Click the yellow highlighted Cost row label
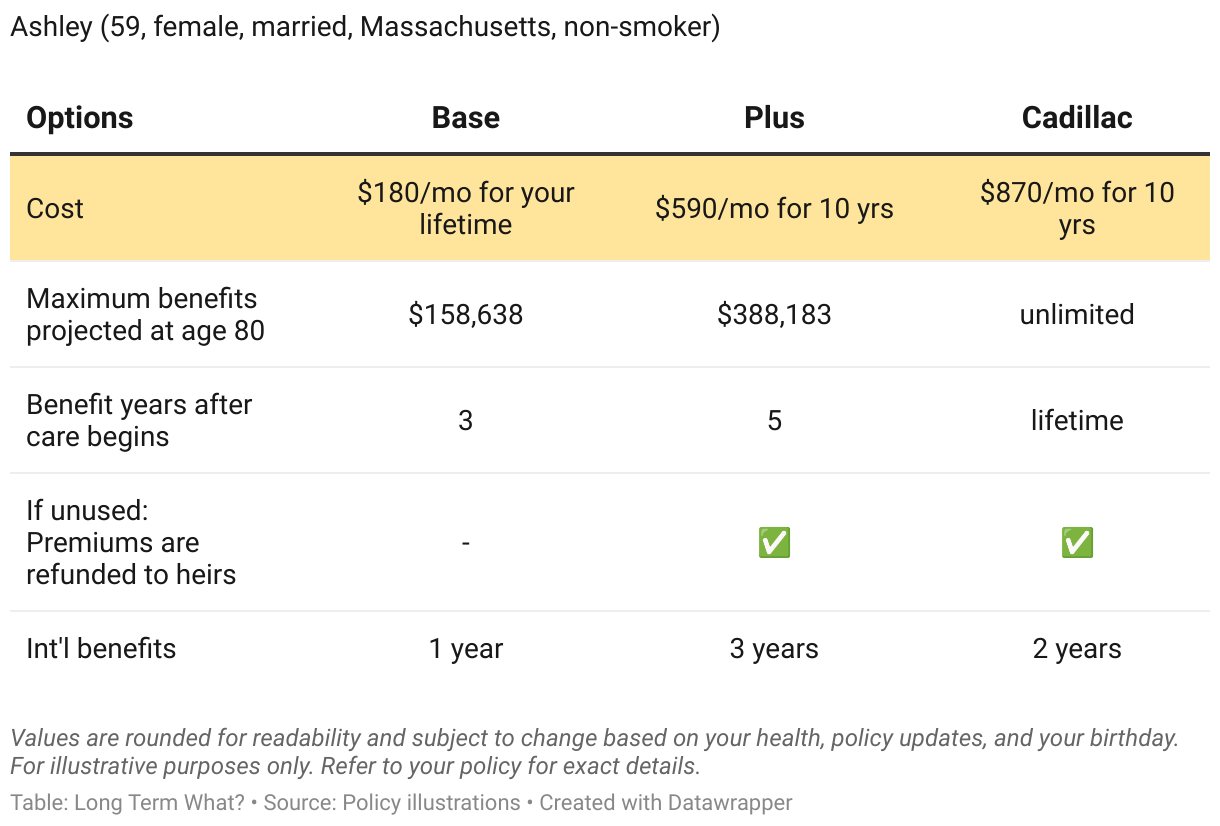 [x=55, y=208]
